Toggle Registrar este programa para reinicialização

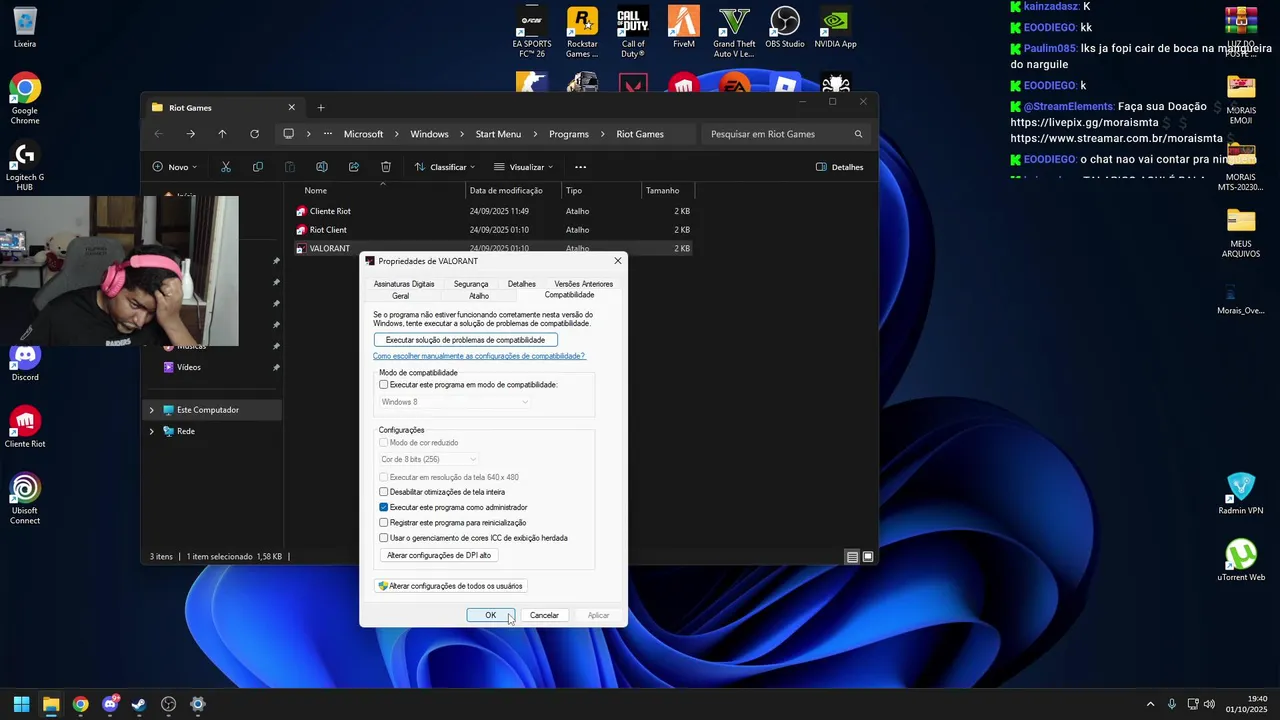tap(384, 523)
